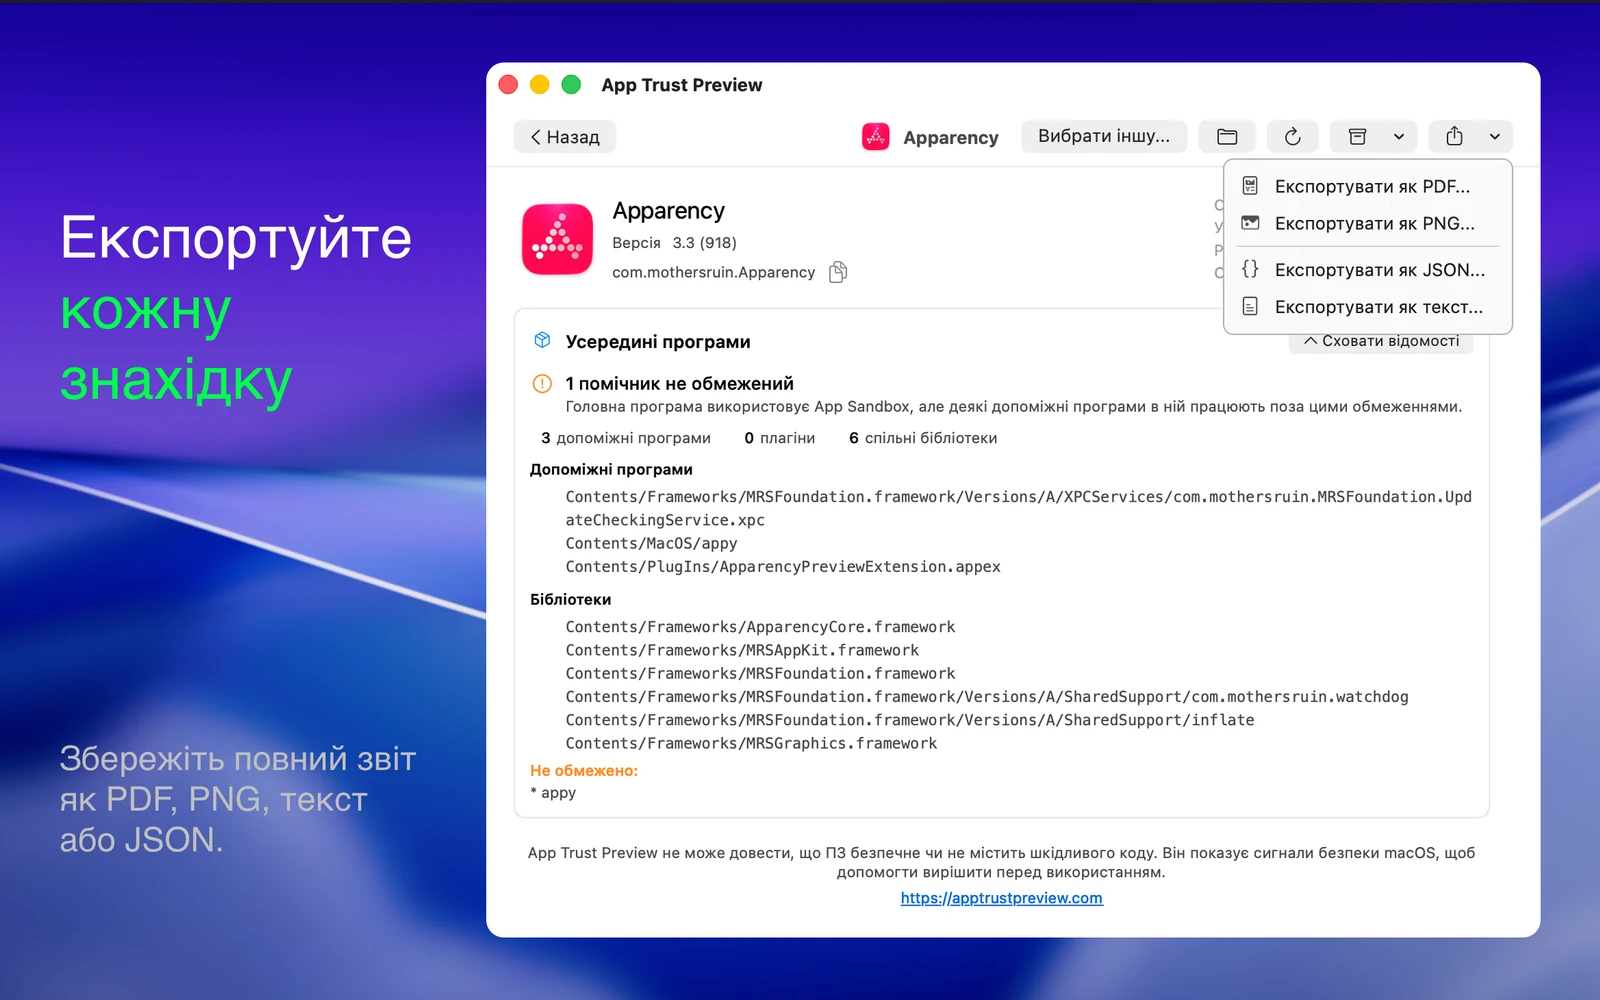Click the bundle ID com.mothersruin.Apparency

713,272
